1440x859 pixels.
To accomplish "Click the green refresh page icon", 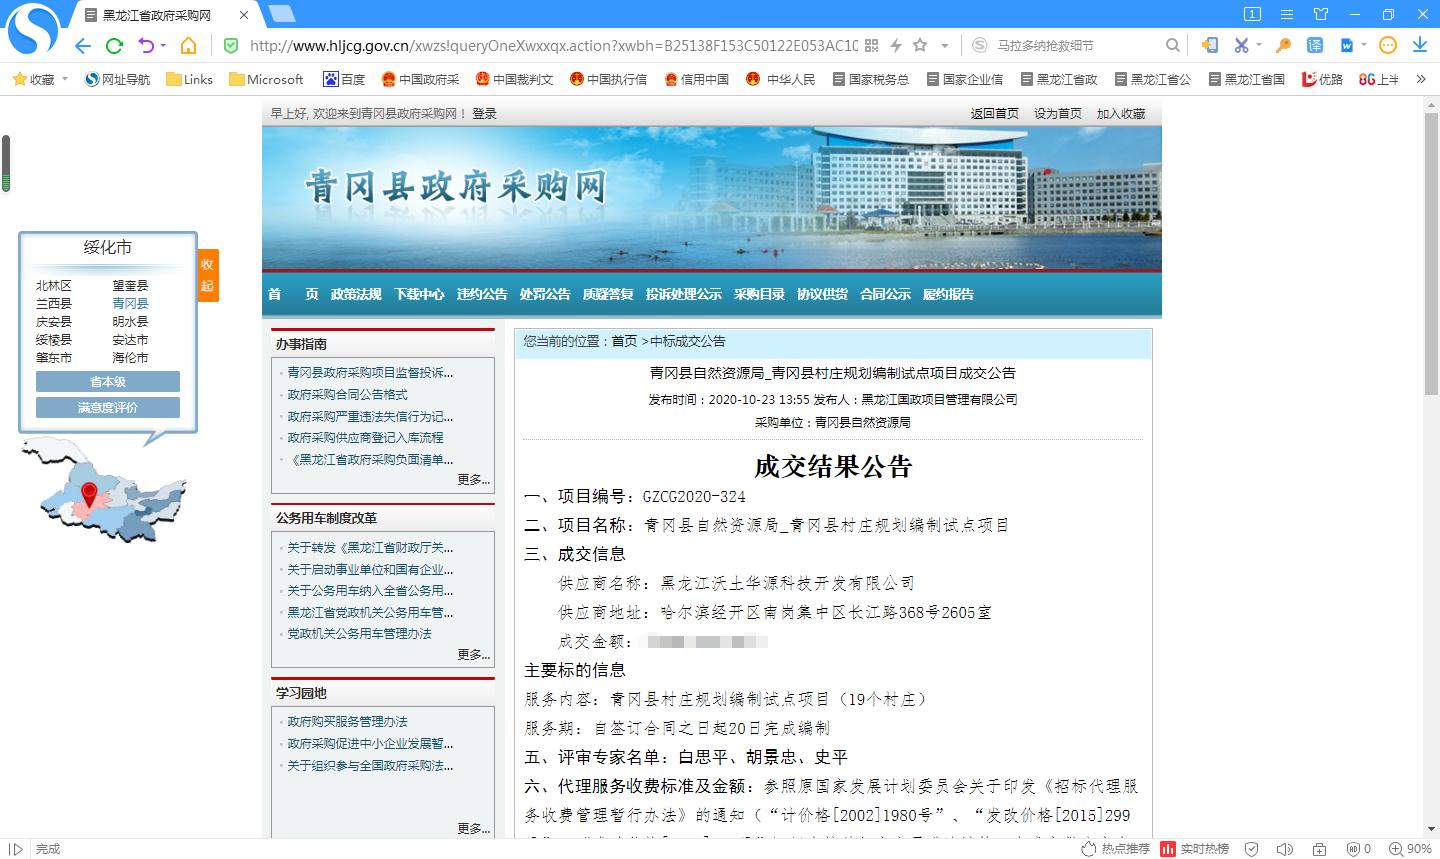I will (x=114, y=45).
